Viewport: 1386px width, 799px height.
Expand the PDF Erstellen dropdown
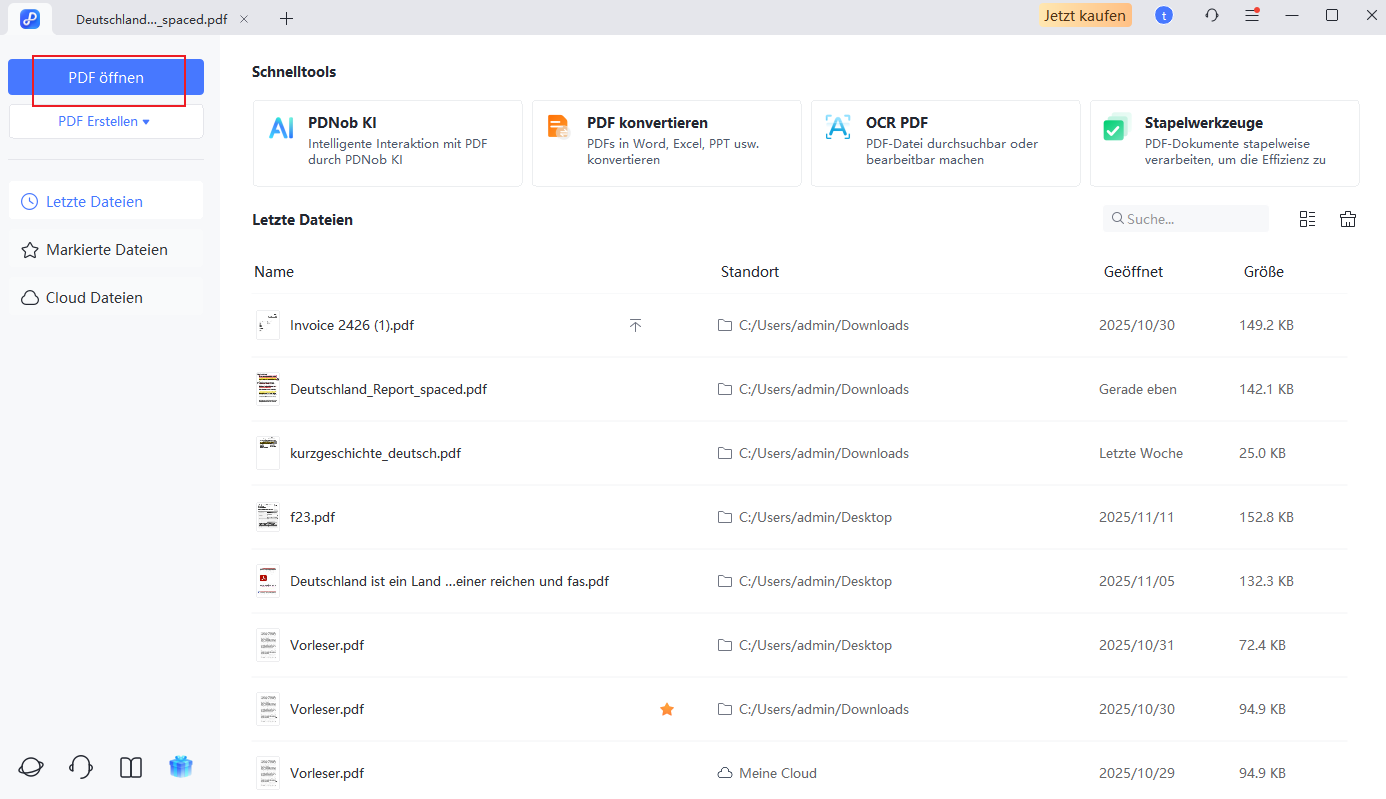[x=105, y=122]
